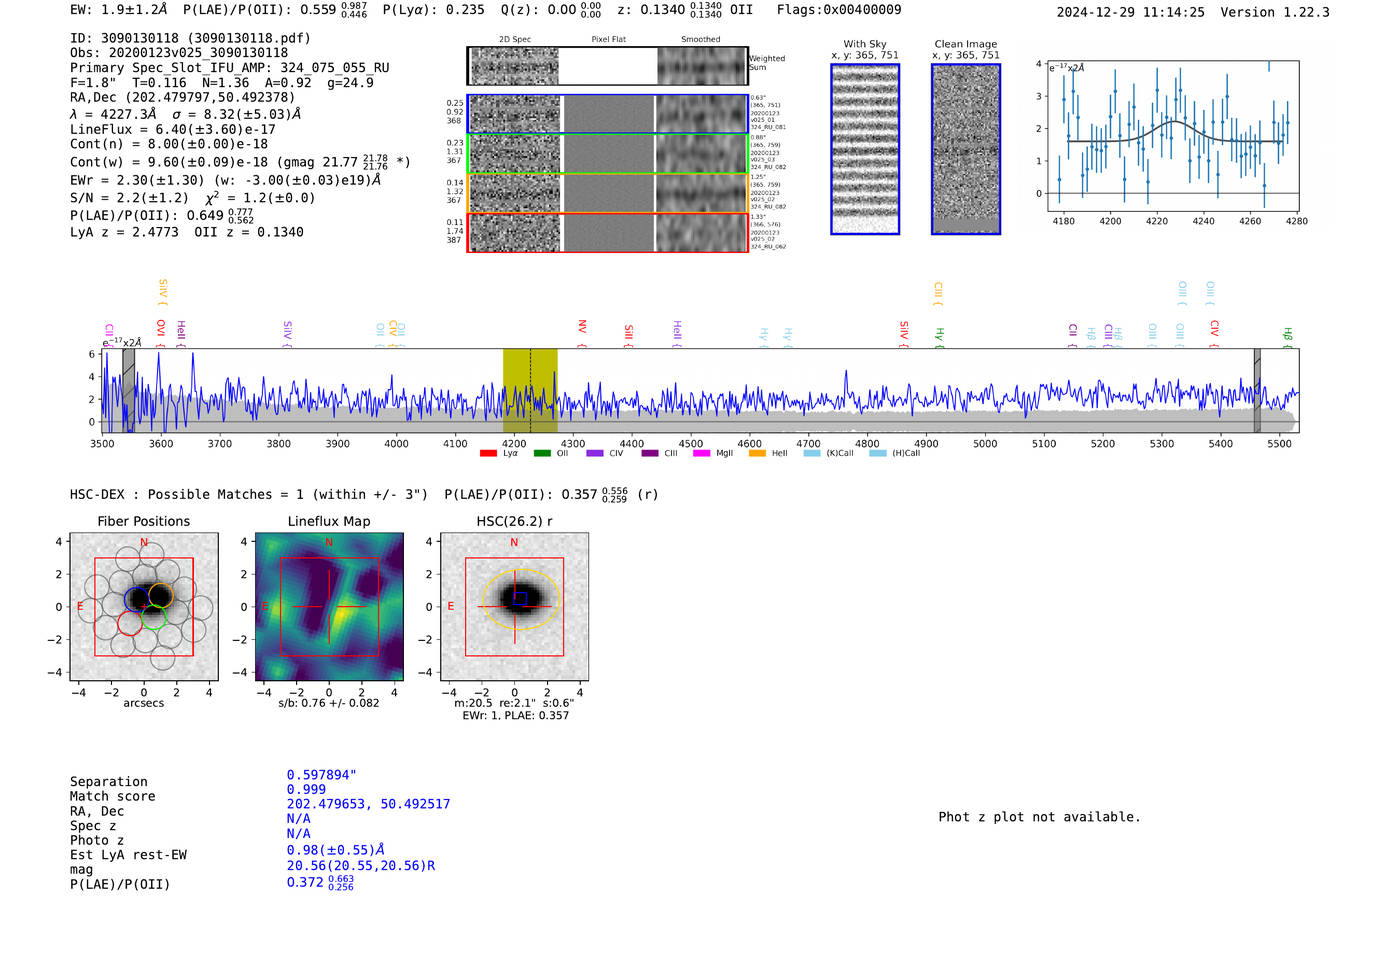
Task: Click the Weighted Sum 2D spectrum strip
Action: (607, 66)
